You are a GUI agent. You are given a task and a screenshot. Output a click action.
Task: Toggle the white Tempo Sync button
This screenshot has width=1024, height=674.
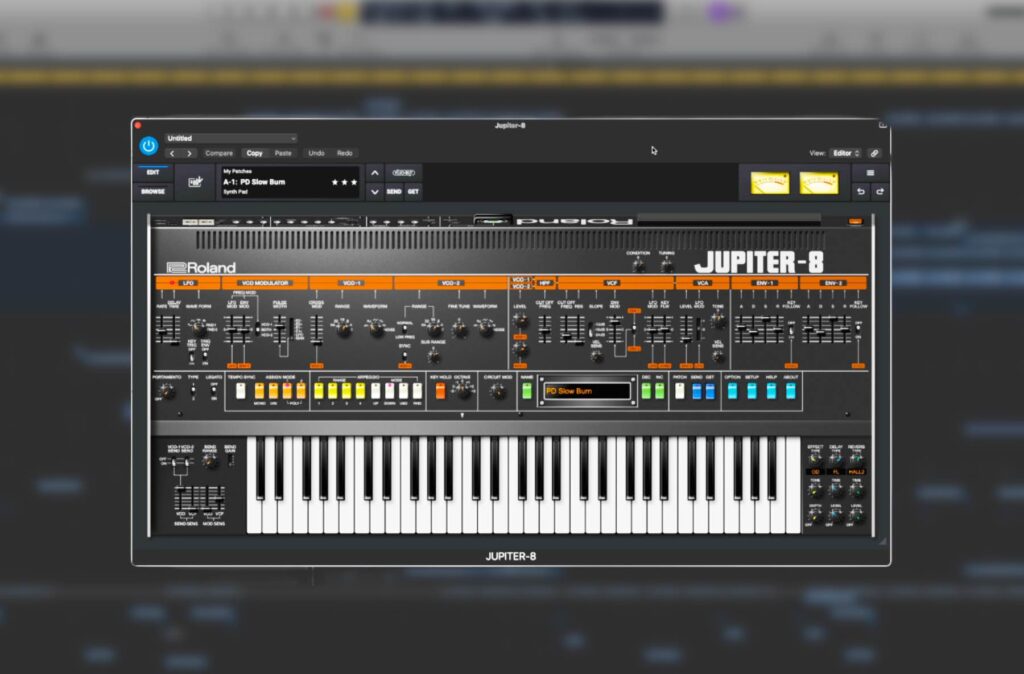click(x=240, y=391)
